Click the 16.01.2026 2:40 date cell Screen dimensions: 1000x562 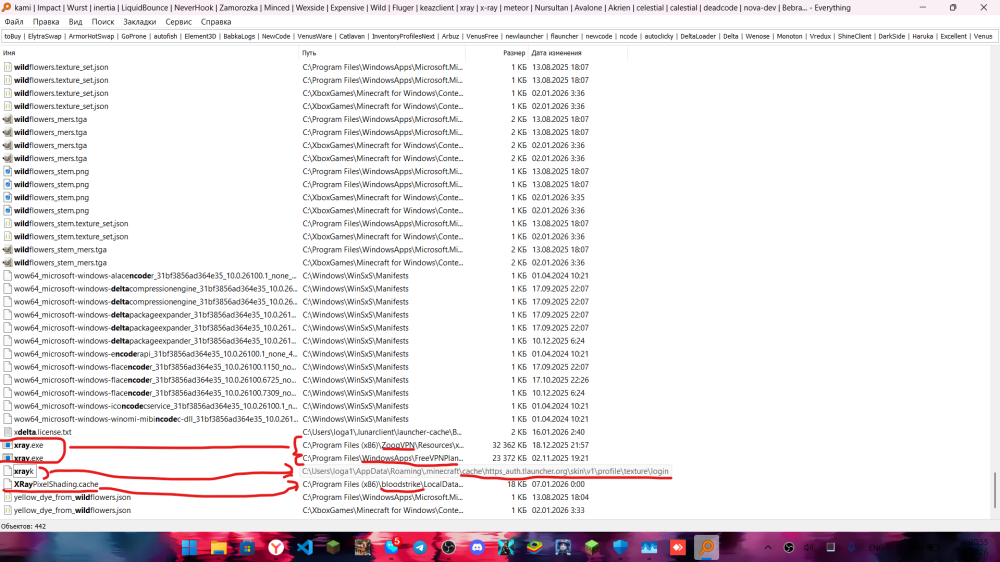[x=558, y=432]
